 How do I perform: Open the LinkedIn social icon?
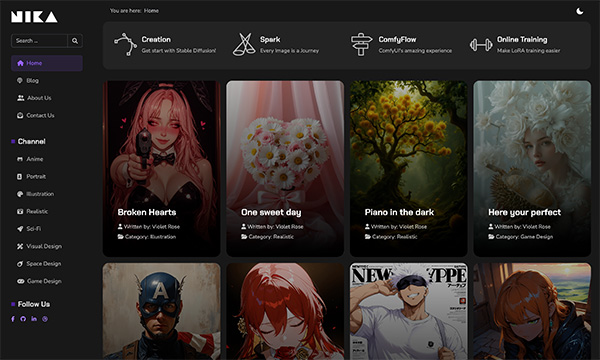pyautogui.click(x=34, y=319)
